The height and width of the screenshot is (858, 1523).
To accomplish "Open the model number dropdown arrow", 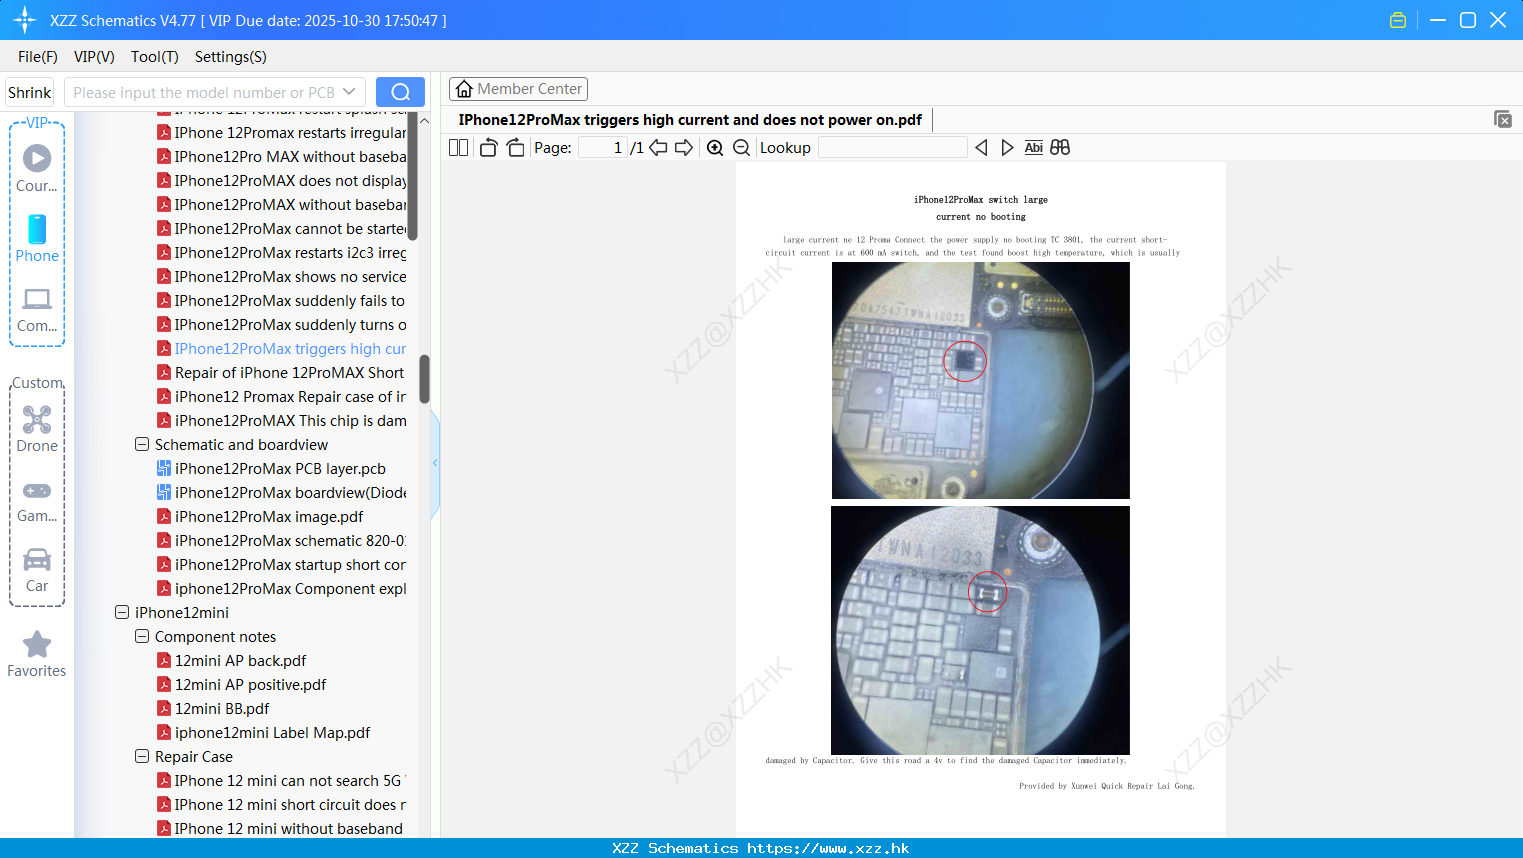I will 349,92.
